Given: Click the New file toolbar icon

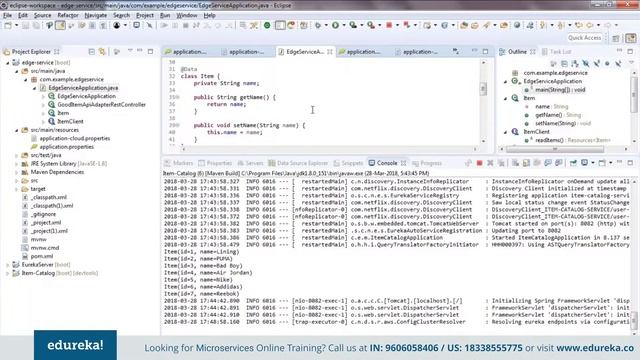Looking at the screenshot, I should point(8,25).
